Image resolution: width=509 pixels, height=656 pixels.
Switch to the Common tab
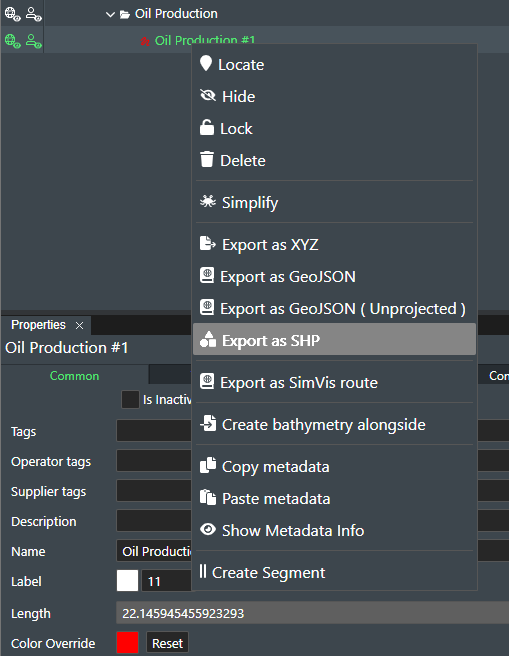click(74, 376)
